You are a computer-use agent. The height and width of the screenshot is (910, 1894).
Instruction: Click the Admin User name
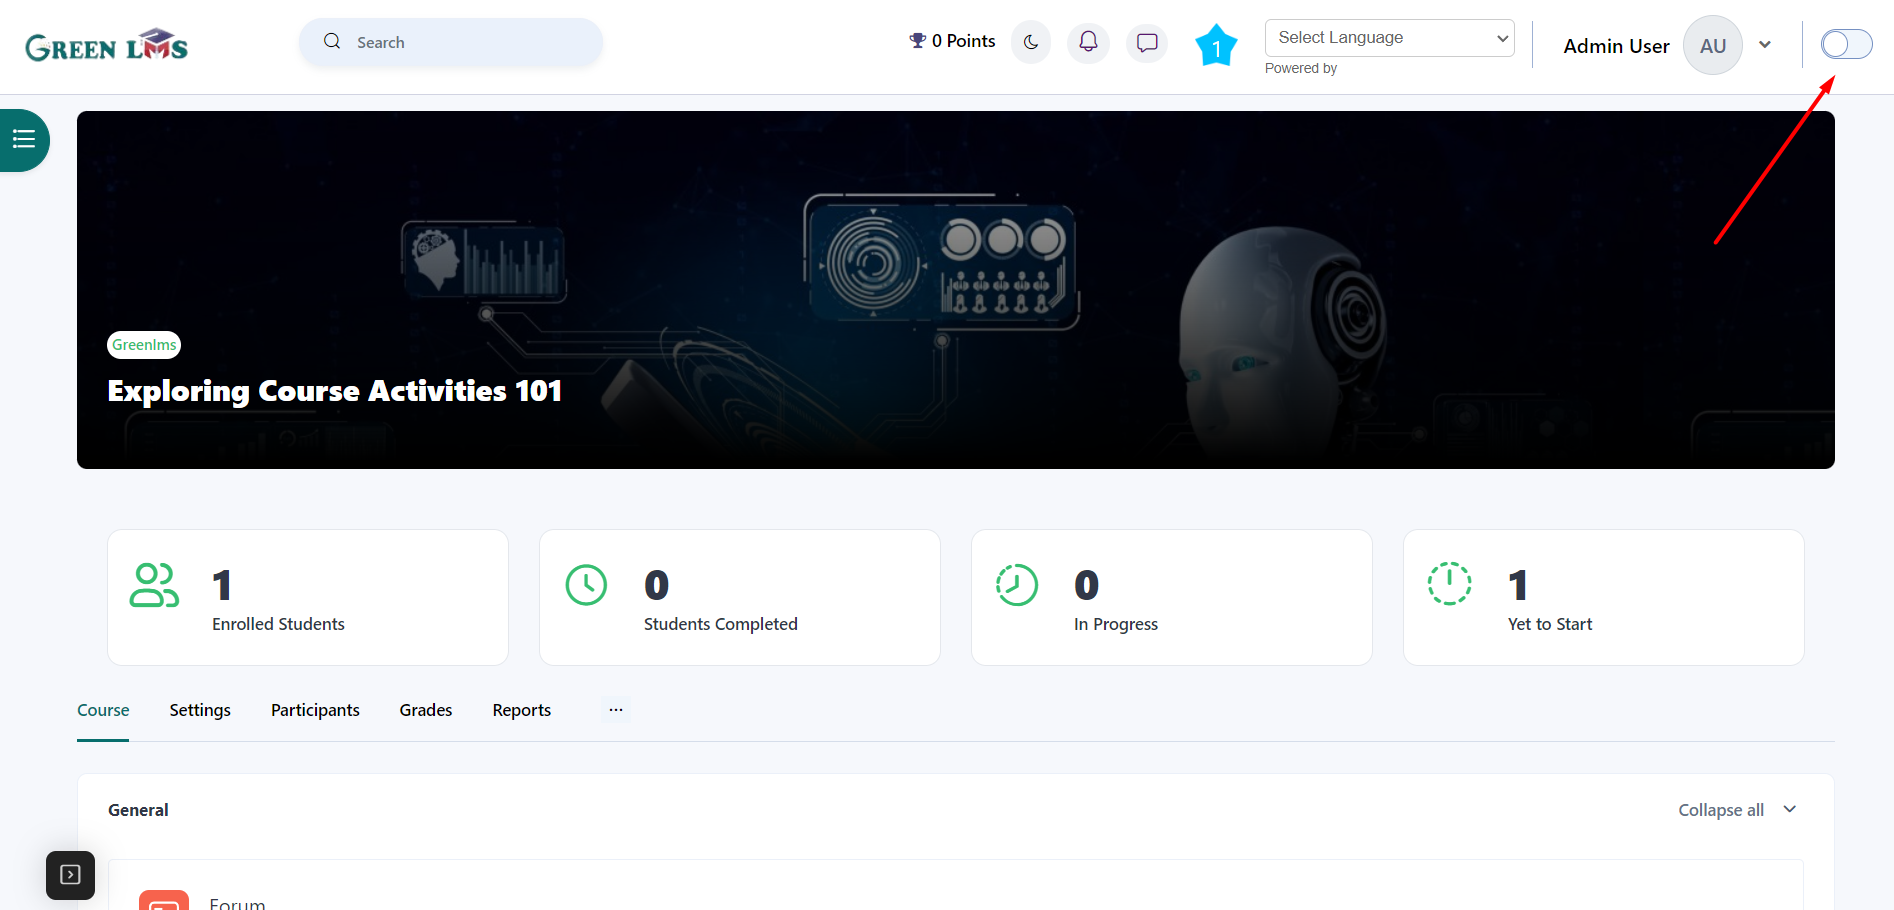1616,46
